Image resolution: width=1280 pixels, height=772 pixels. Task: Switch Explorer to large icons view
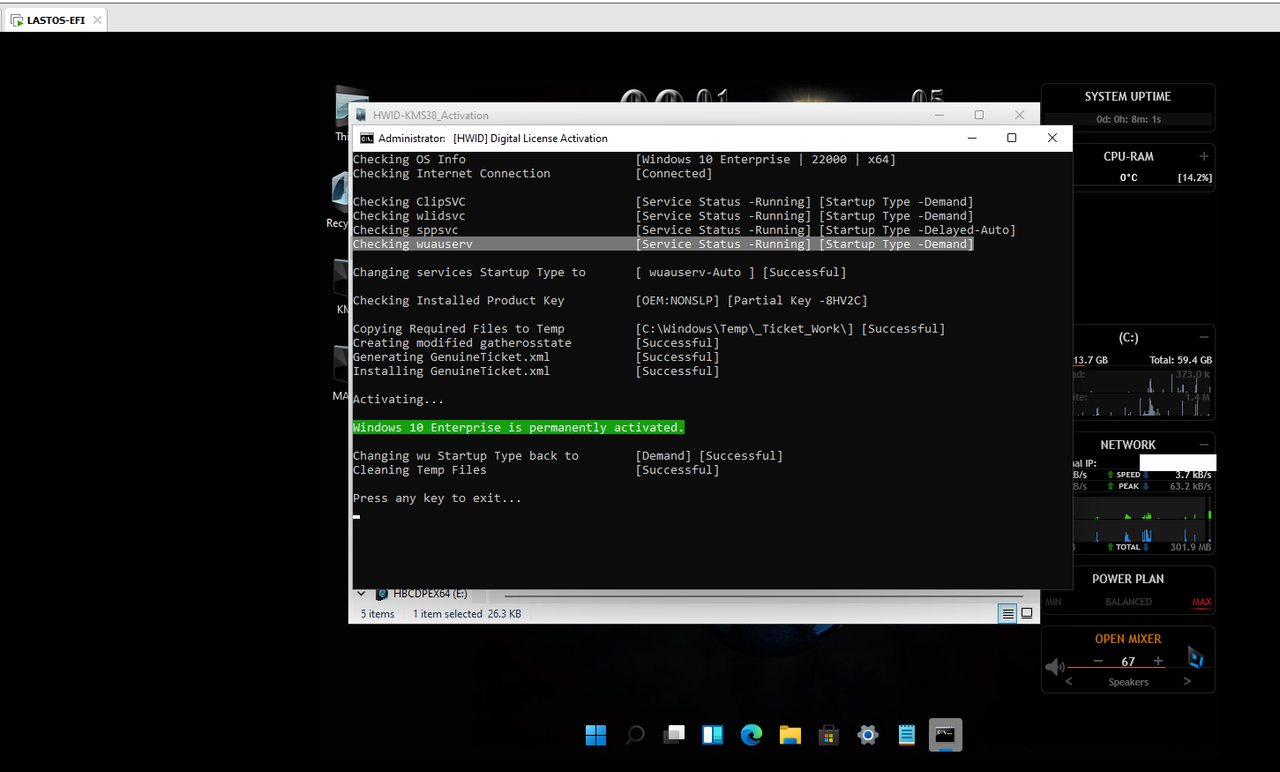(x=1026, y=614)
